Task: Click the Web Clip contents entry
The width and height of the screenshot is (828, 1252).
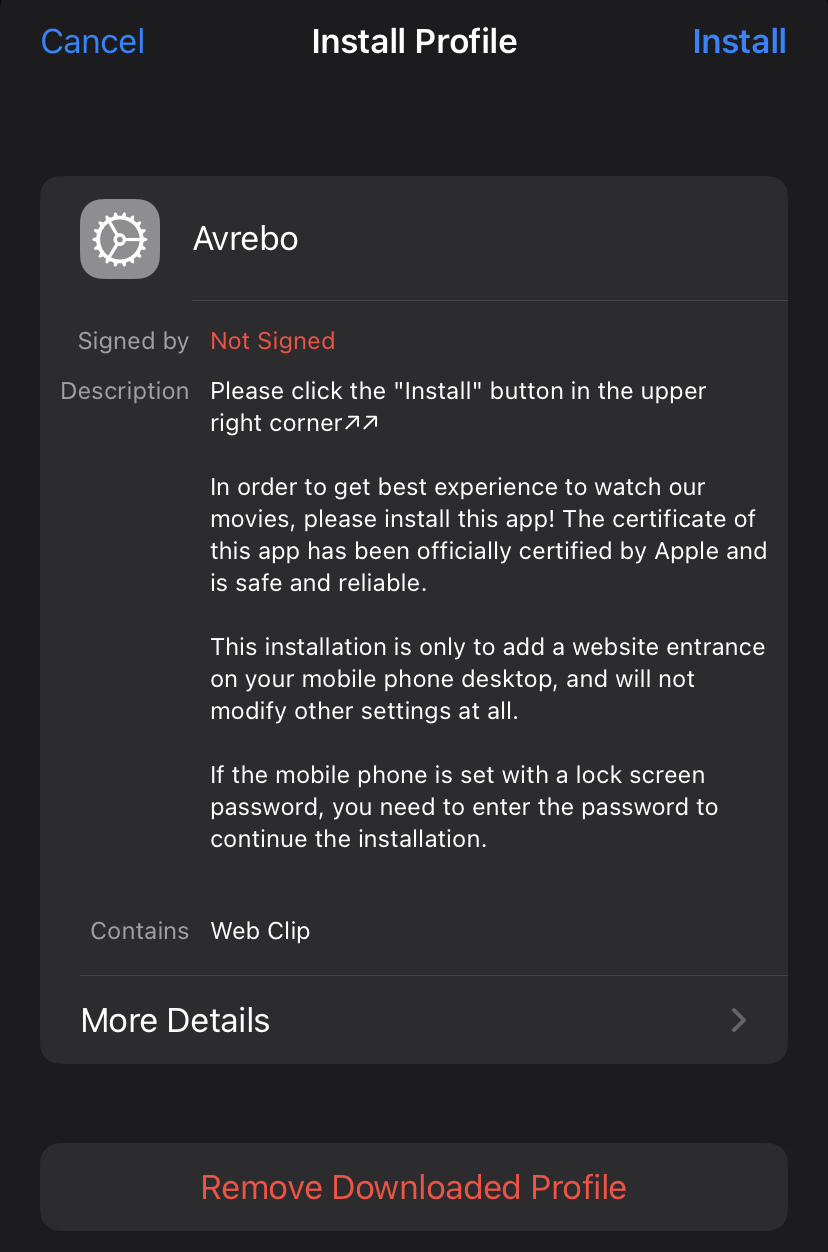Action: (260, 931)
